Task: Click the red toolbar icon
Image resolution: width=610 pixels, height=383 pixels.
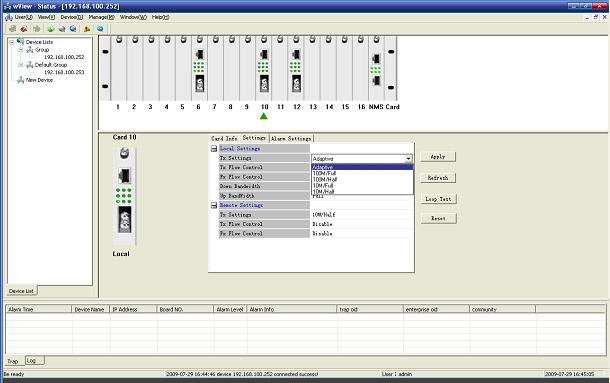Action: [x=24, y=29]
